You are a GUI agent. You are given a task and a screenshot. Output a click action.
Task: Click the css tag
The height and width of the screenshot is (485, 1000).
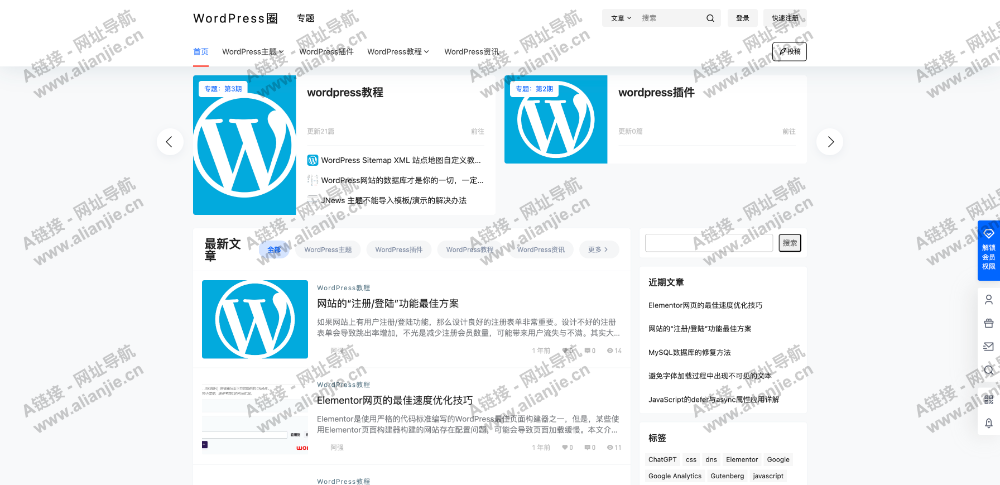(691, 459)
